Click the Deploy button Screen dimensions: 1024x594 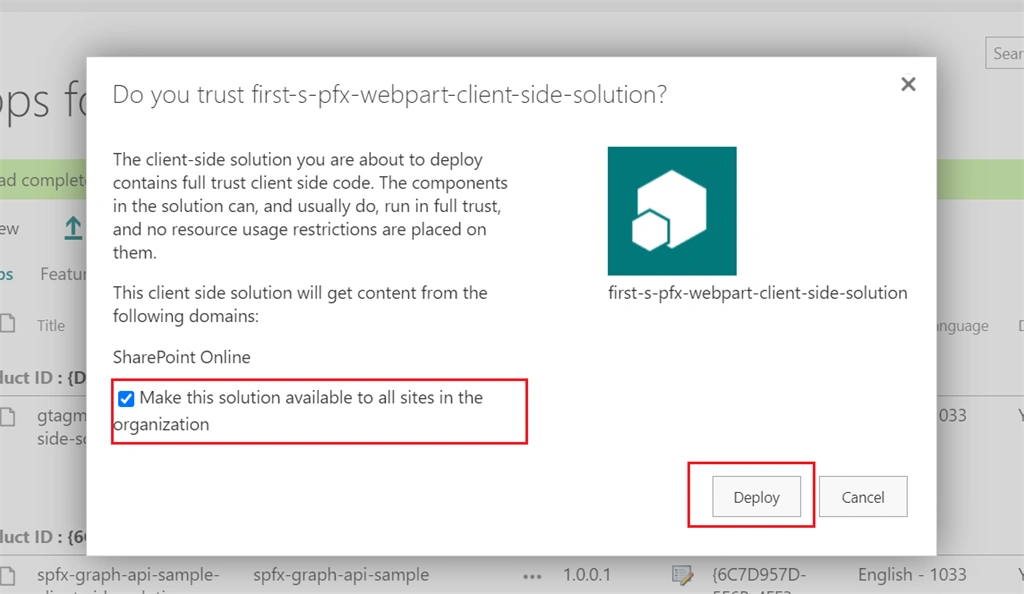[756, 497]
